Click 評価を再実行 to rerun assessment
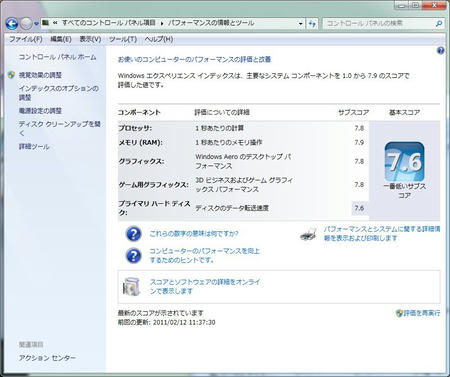The image size is (450, 377). coord(422,313)
